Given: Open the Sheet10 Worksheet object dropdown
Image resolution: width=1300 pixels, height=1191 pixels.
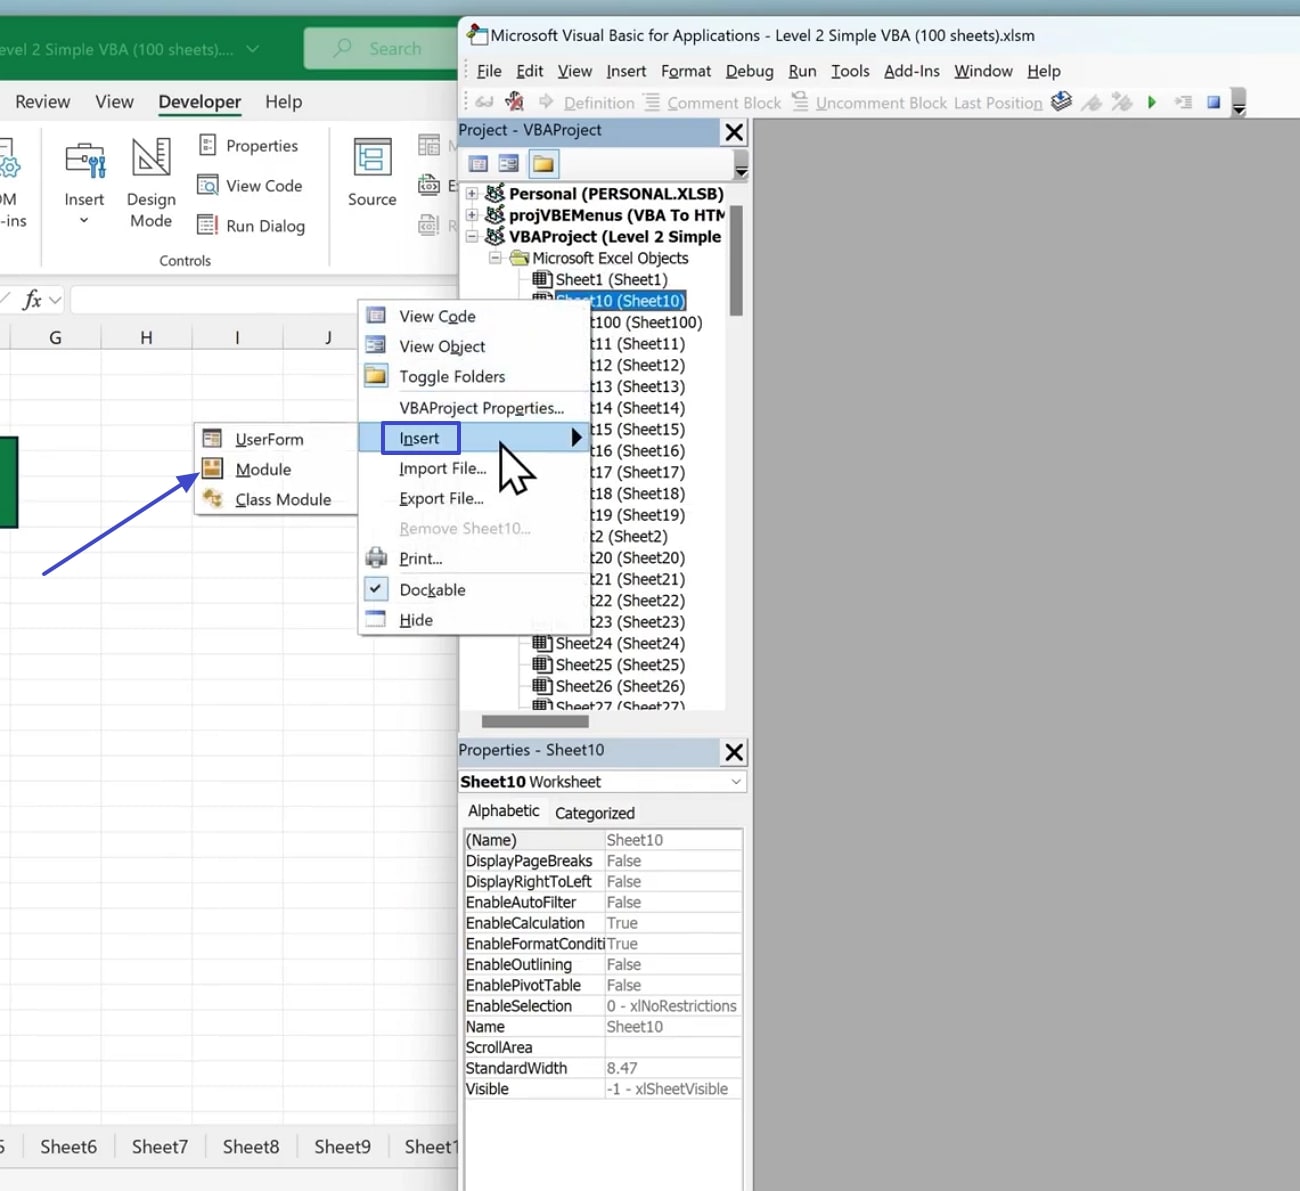Looking at the screenshot, I should click(736, 782).
